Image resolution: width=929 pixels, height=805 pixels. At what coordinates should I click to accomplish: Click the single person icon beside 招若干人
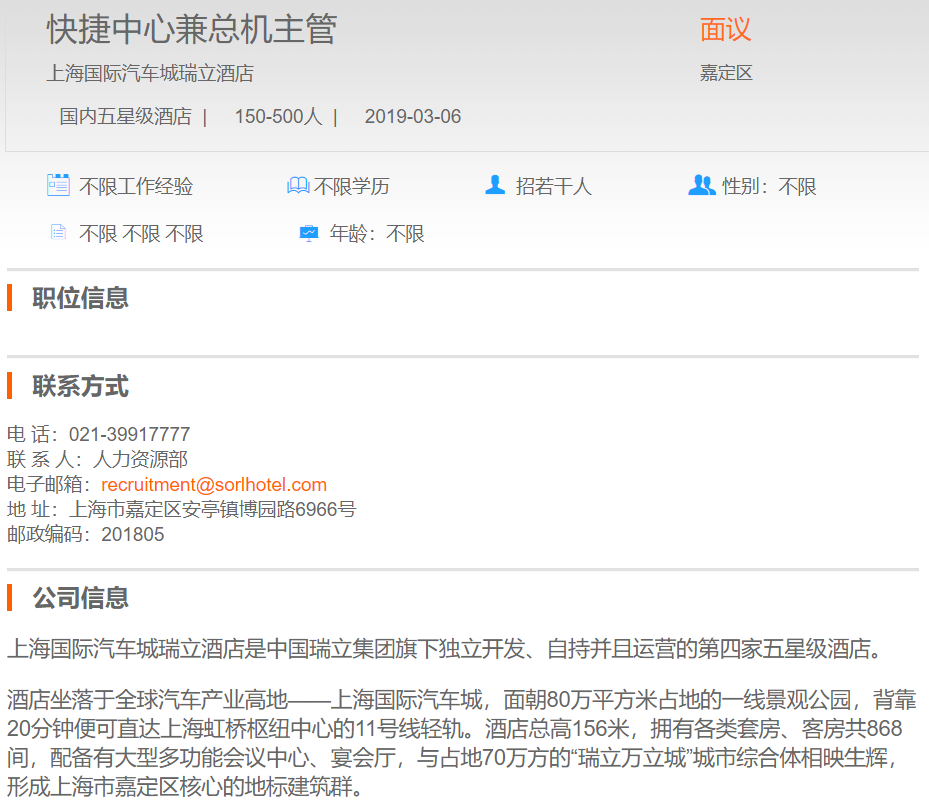pyautogui.click(x=494, y=185)
